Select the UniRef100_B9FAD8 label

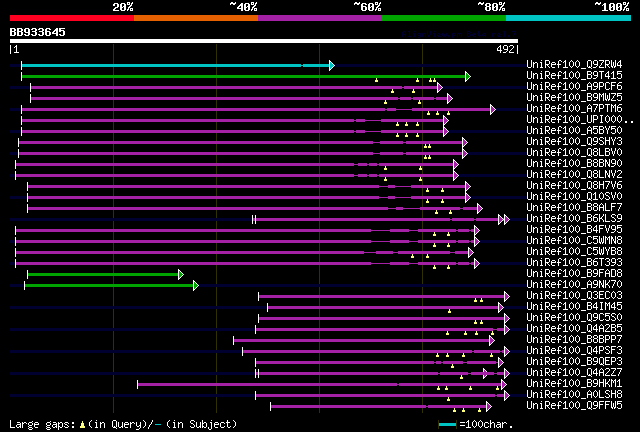(x=574, y=274)
